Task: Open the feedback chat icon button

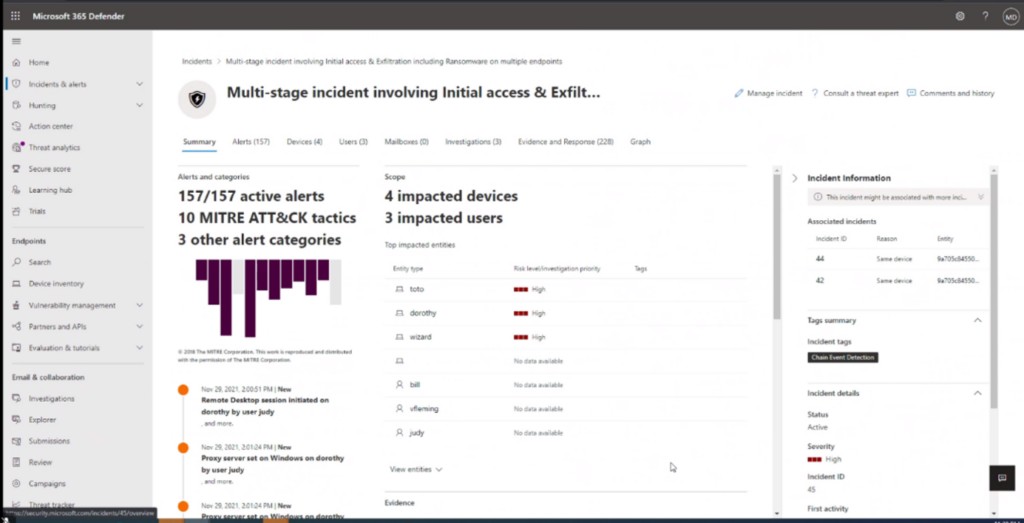Action: pyautogui.click(x=1002, y=478)
